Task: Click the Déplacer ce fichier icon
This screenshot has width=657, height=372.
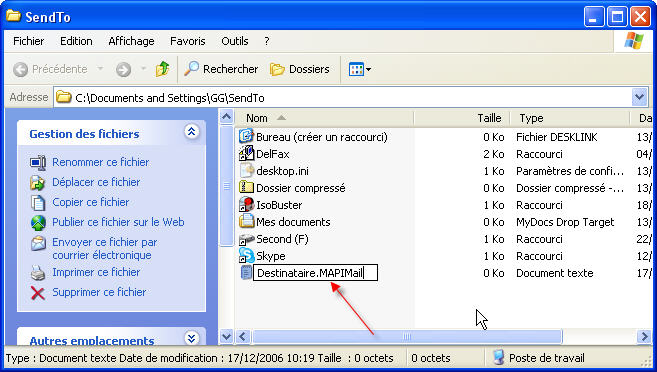Action: click(x=38, y=182)
